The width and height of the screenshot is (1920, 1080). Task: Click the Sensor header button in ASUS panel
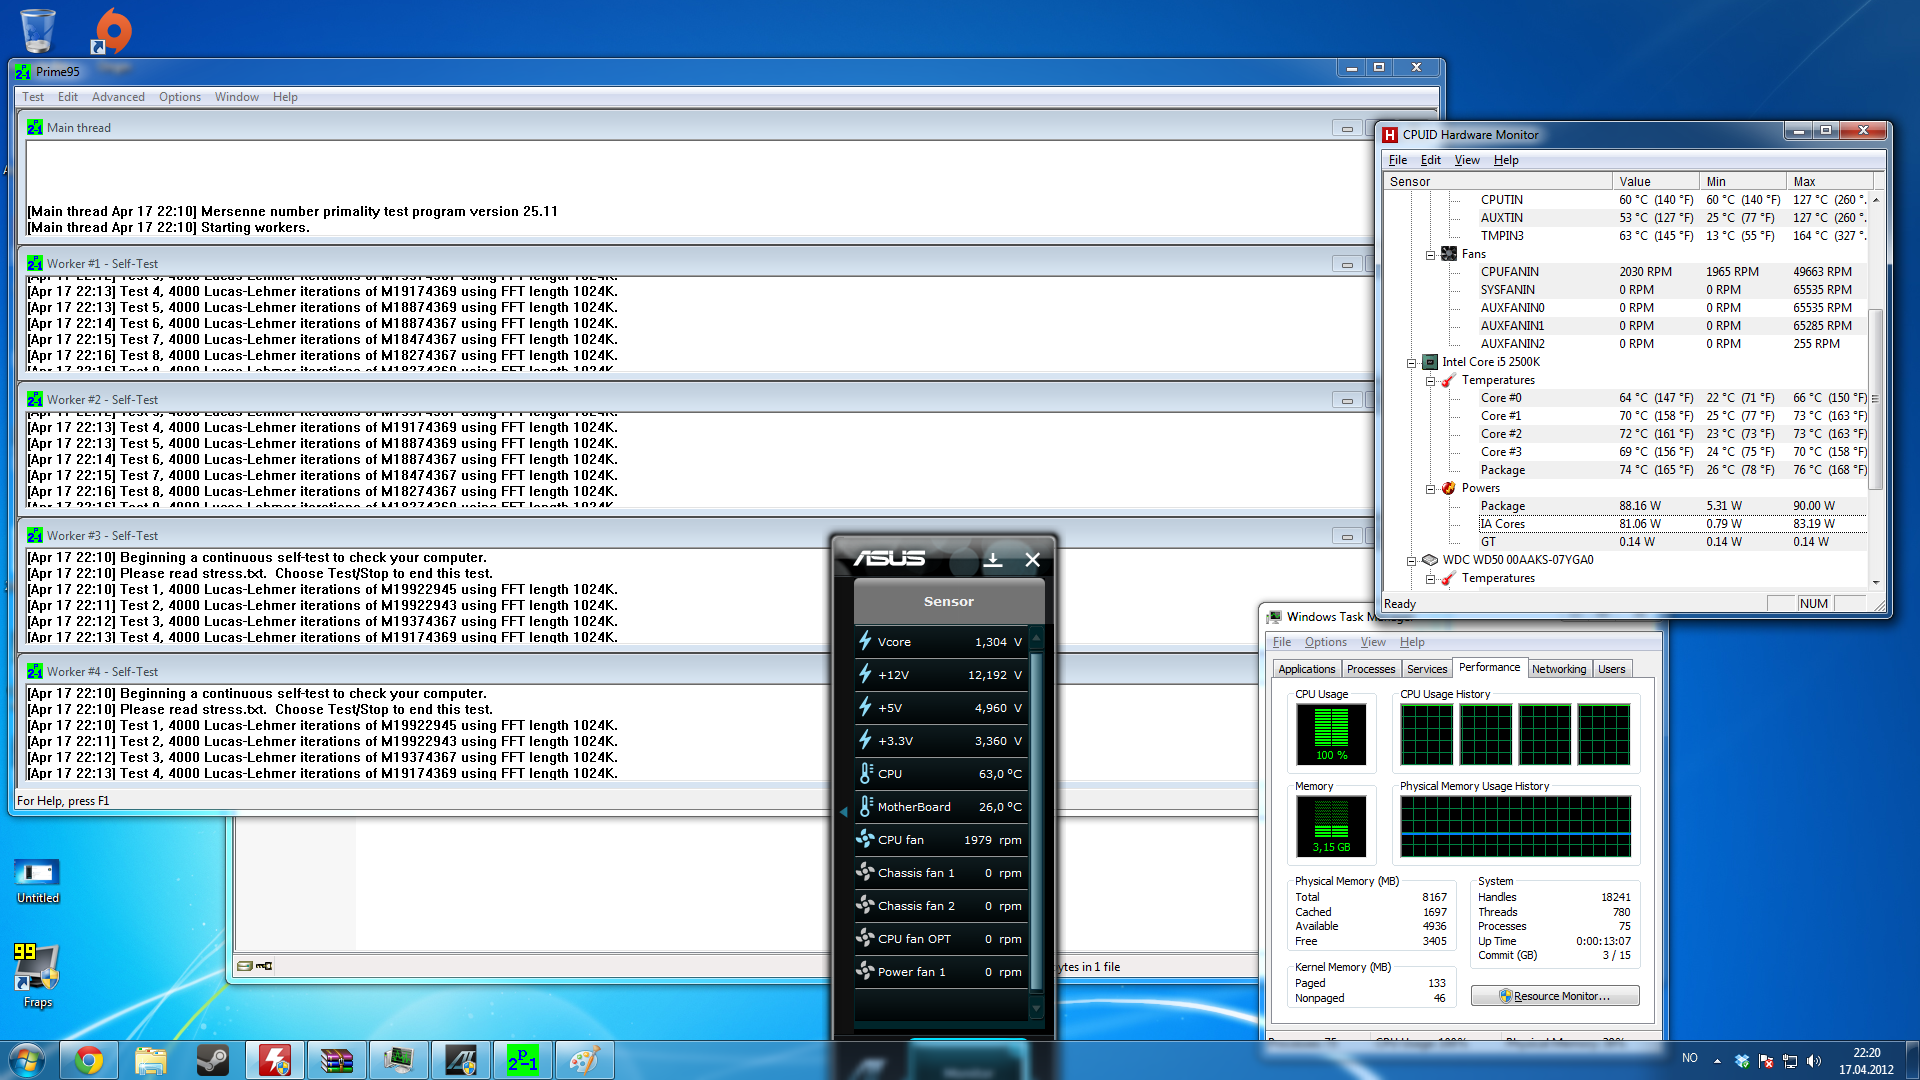949,601
